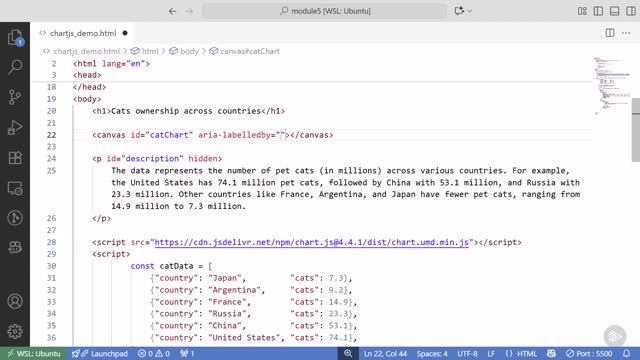This screenshot has width=640, height=360.
Task: Open the Source Control view
Action: [x=15, y=97]
